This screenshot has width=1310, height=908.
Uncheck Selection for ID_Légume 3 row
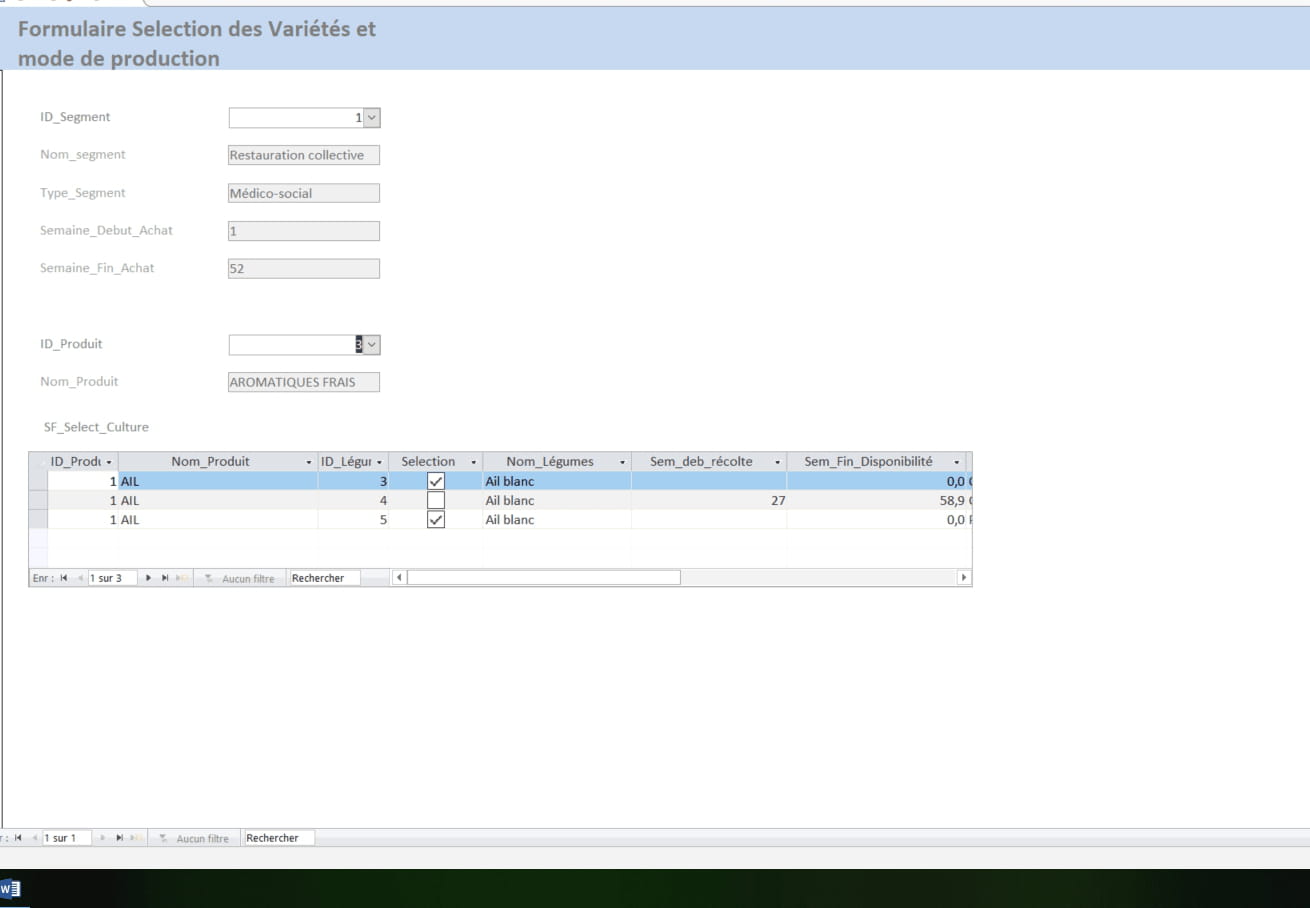pos(436,481)
